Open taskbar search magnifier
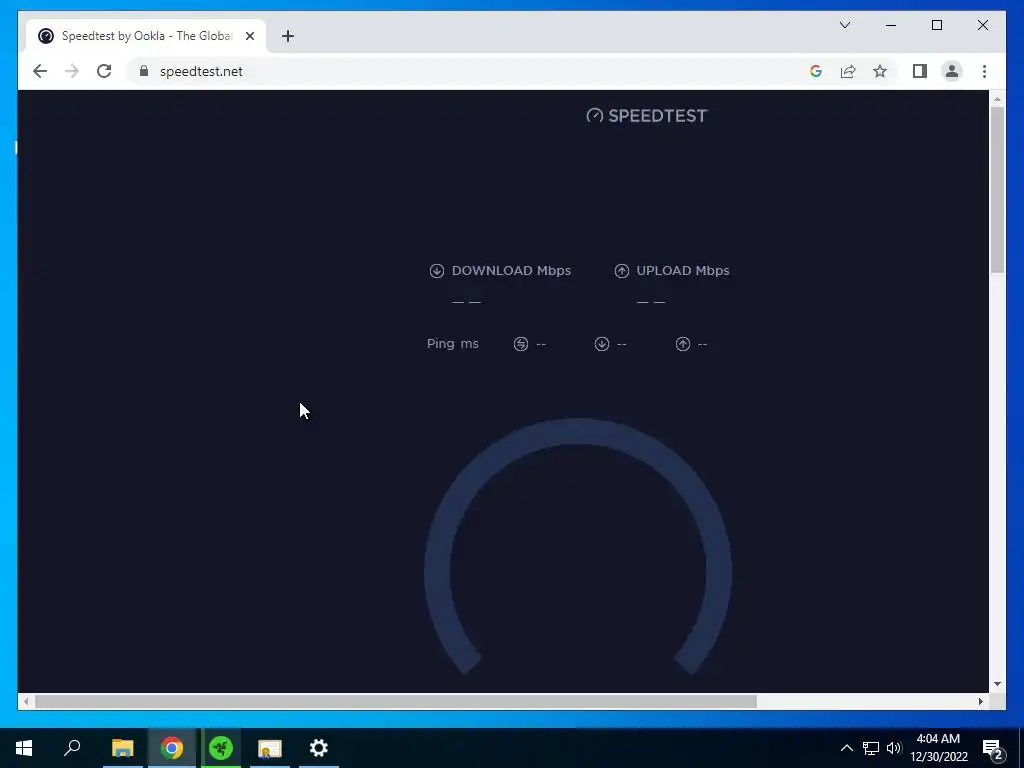The image size is (1024, 768). click(72, 748)
